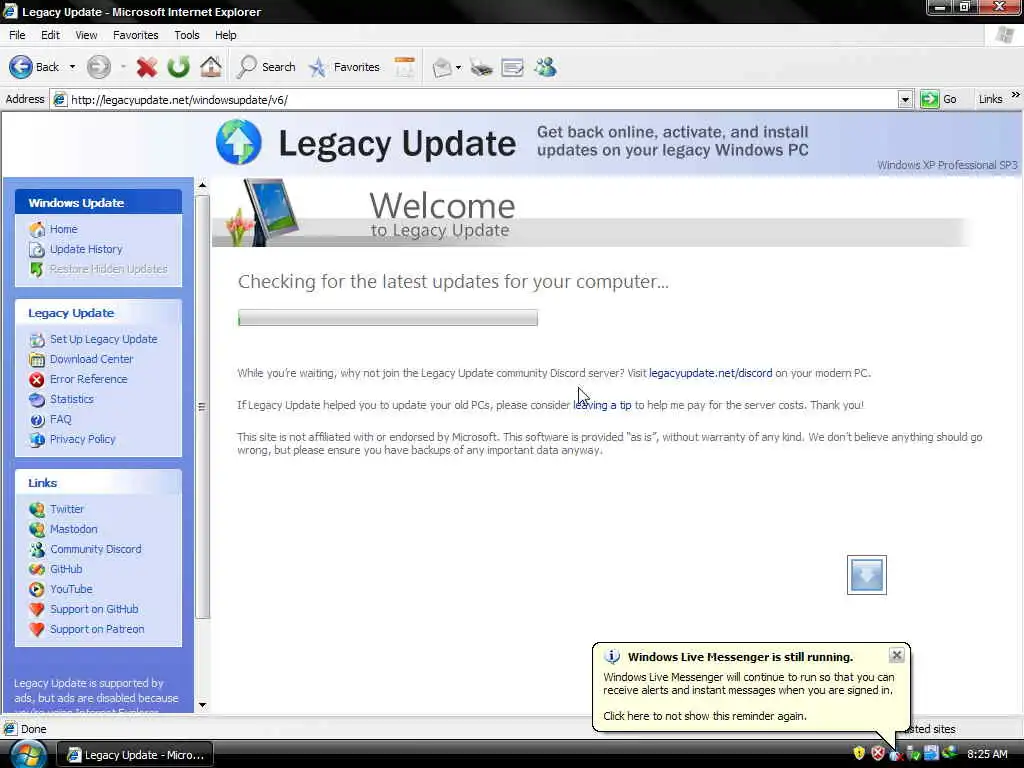
Task: Click the Go button
Action: click(x=938, y=99)
